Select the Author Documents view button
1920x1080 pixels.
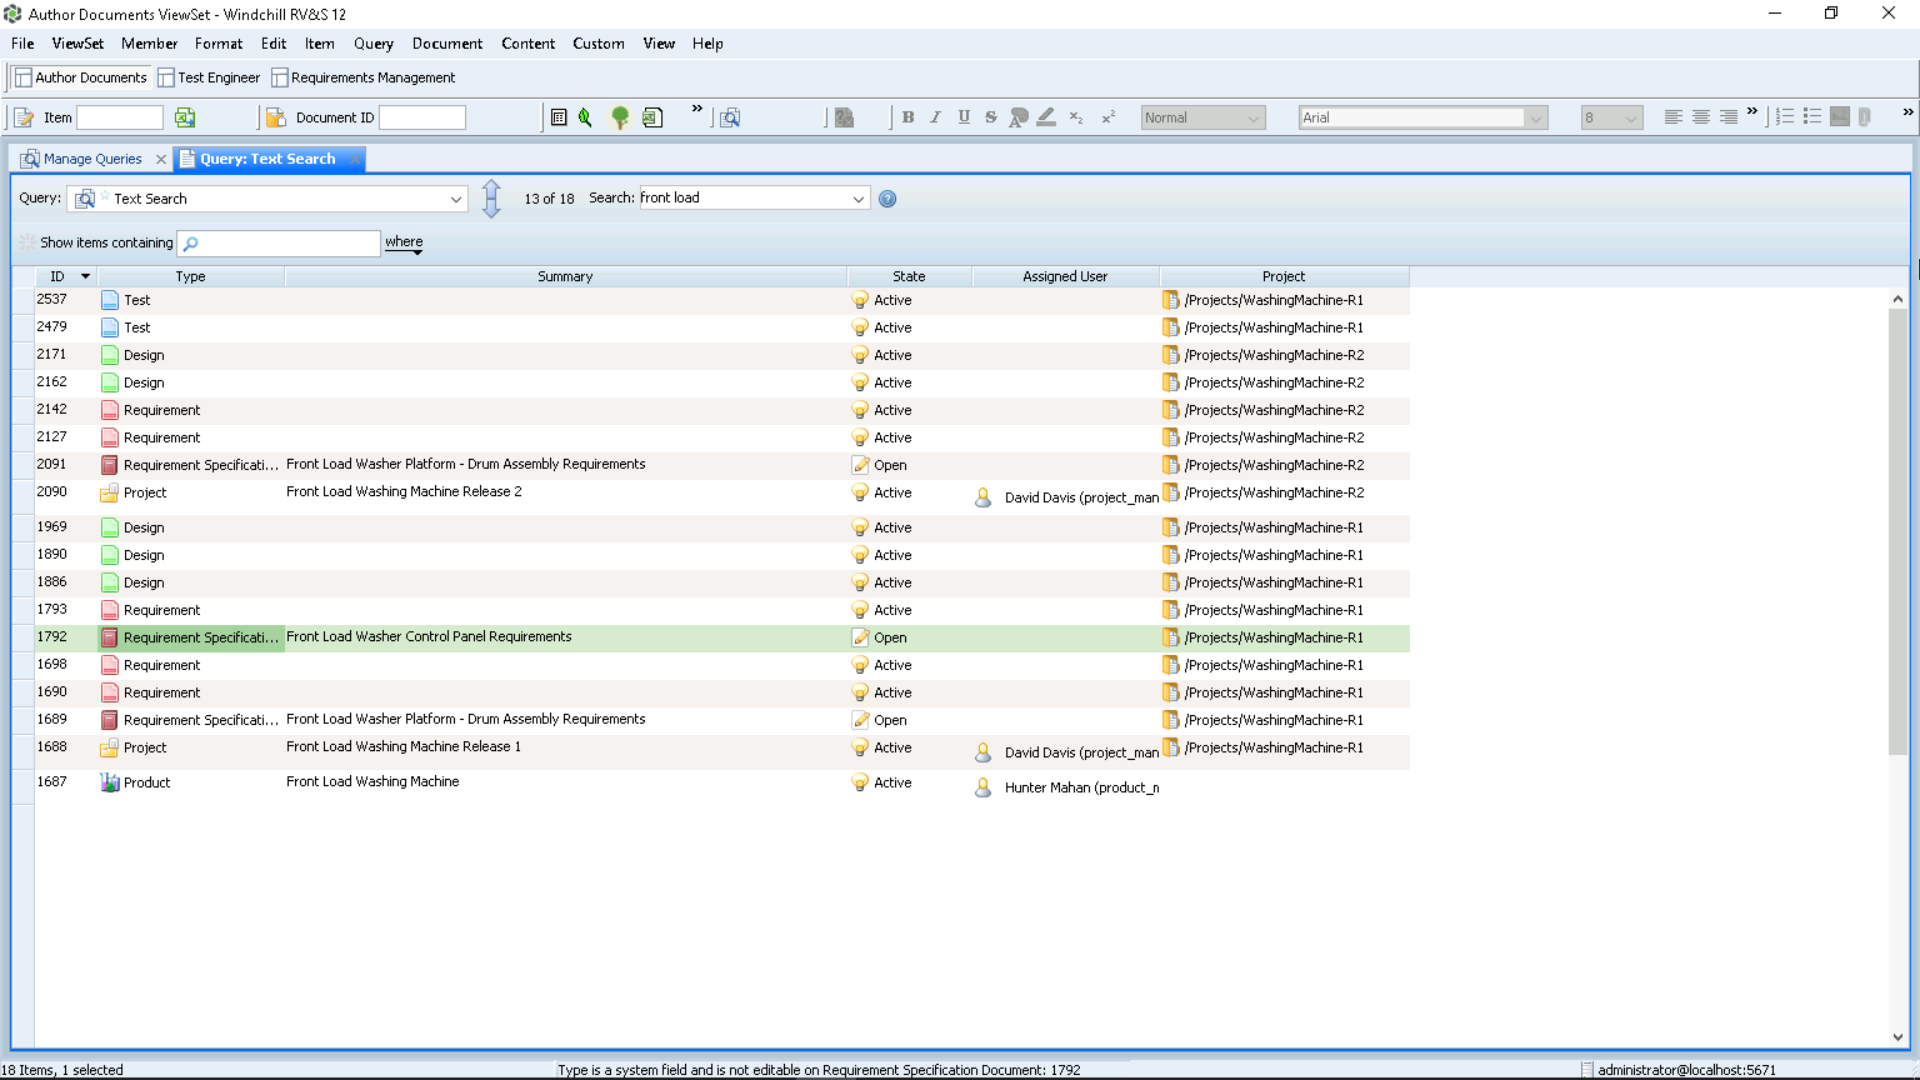pos(81,78)
